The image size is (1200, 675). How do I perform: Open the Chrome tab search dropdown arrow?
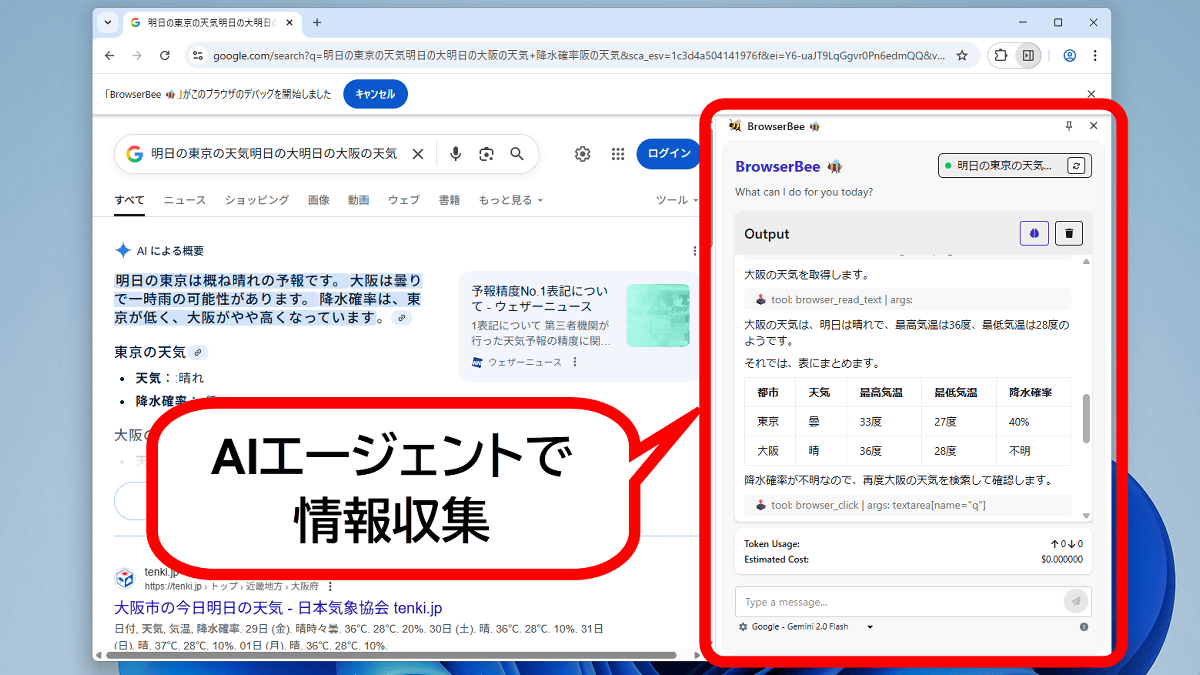(111, 22)
